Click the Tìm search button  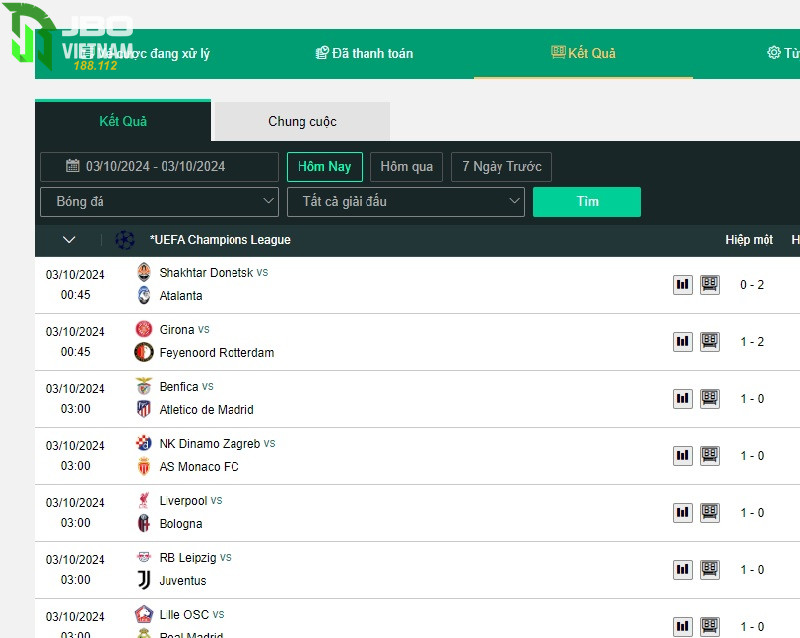(x=587, y=202)
